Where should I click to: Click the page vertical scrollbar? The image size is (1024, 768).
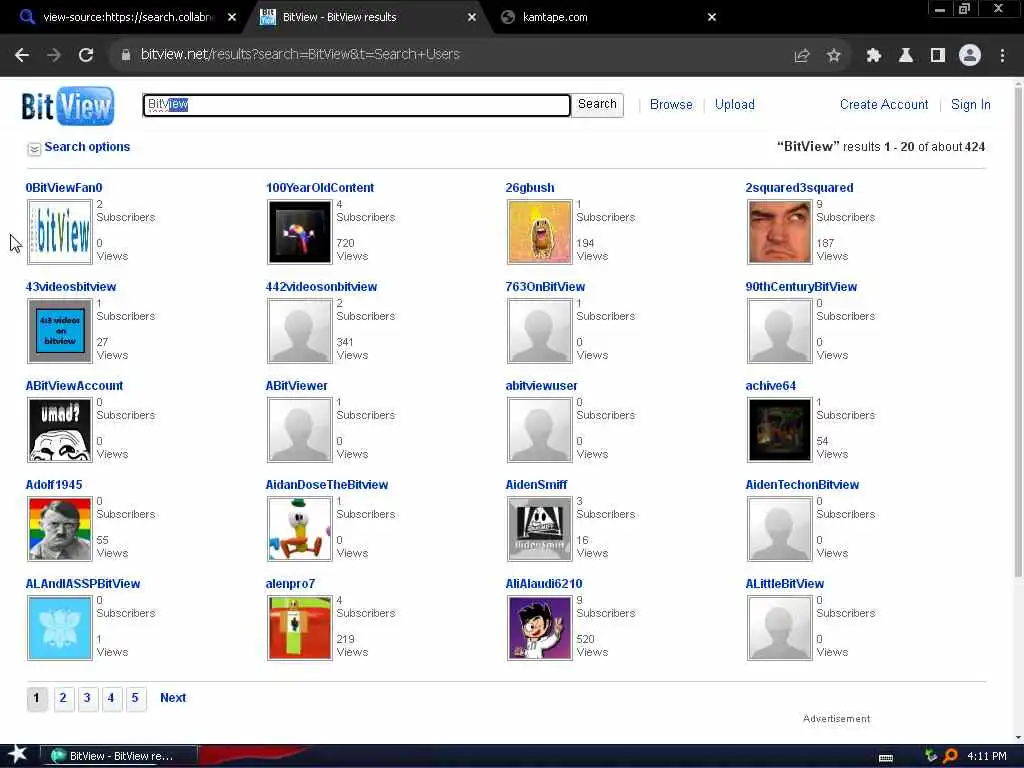1018,333
